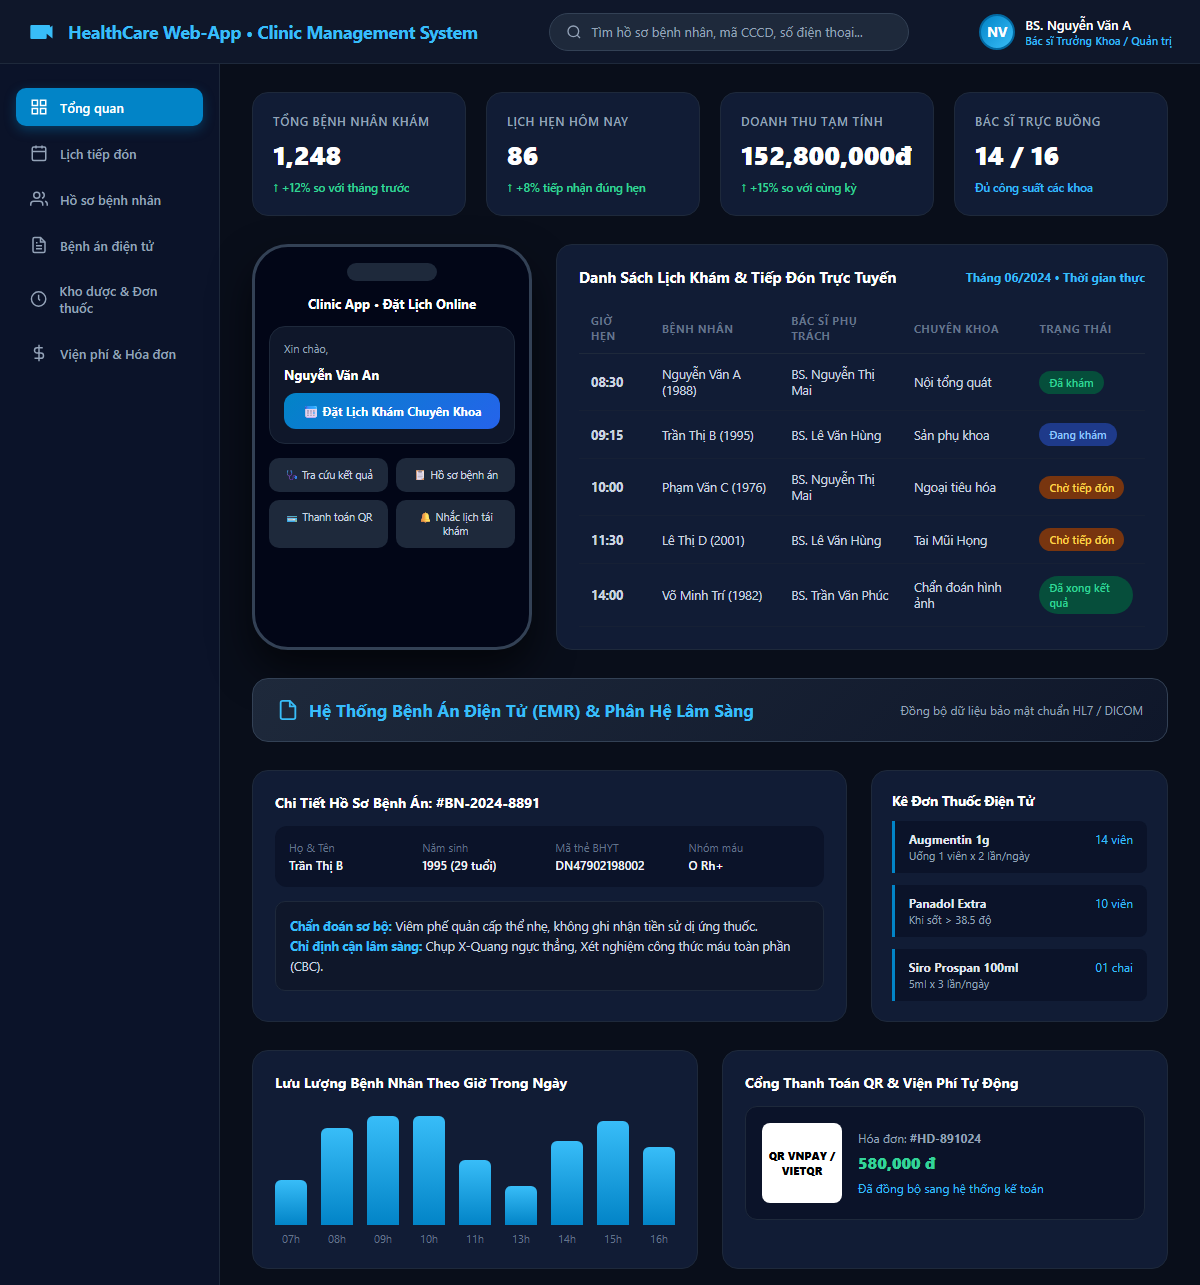The image size is (1200, 1285).
Task: Click the Đã khám status badge
Action: click(x=1071, y=383)
